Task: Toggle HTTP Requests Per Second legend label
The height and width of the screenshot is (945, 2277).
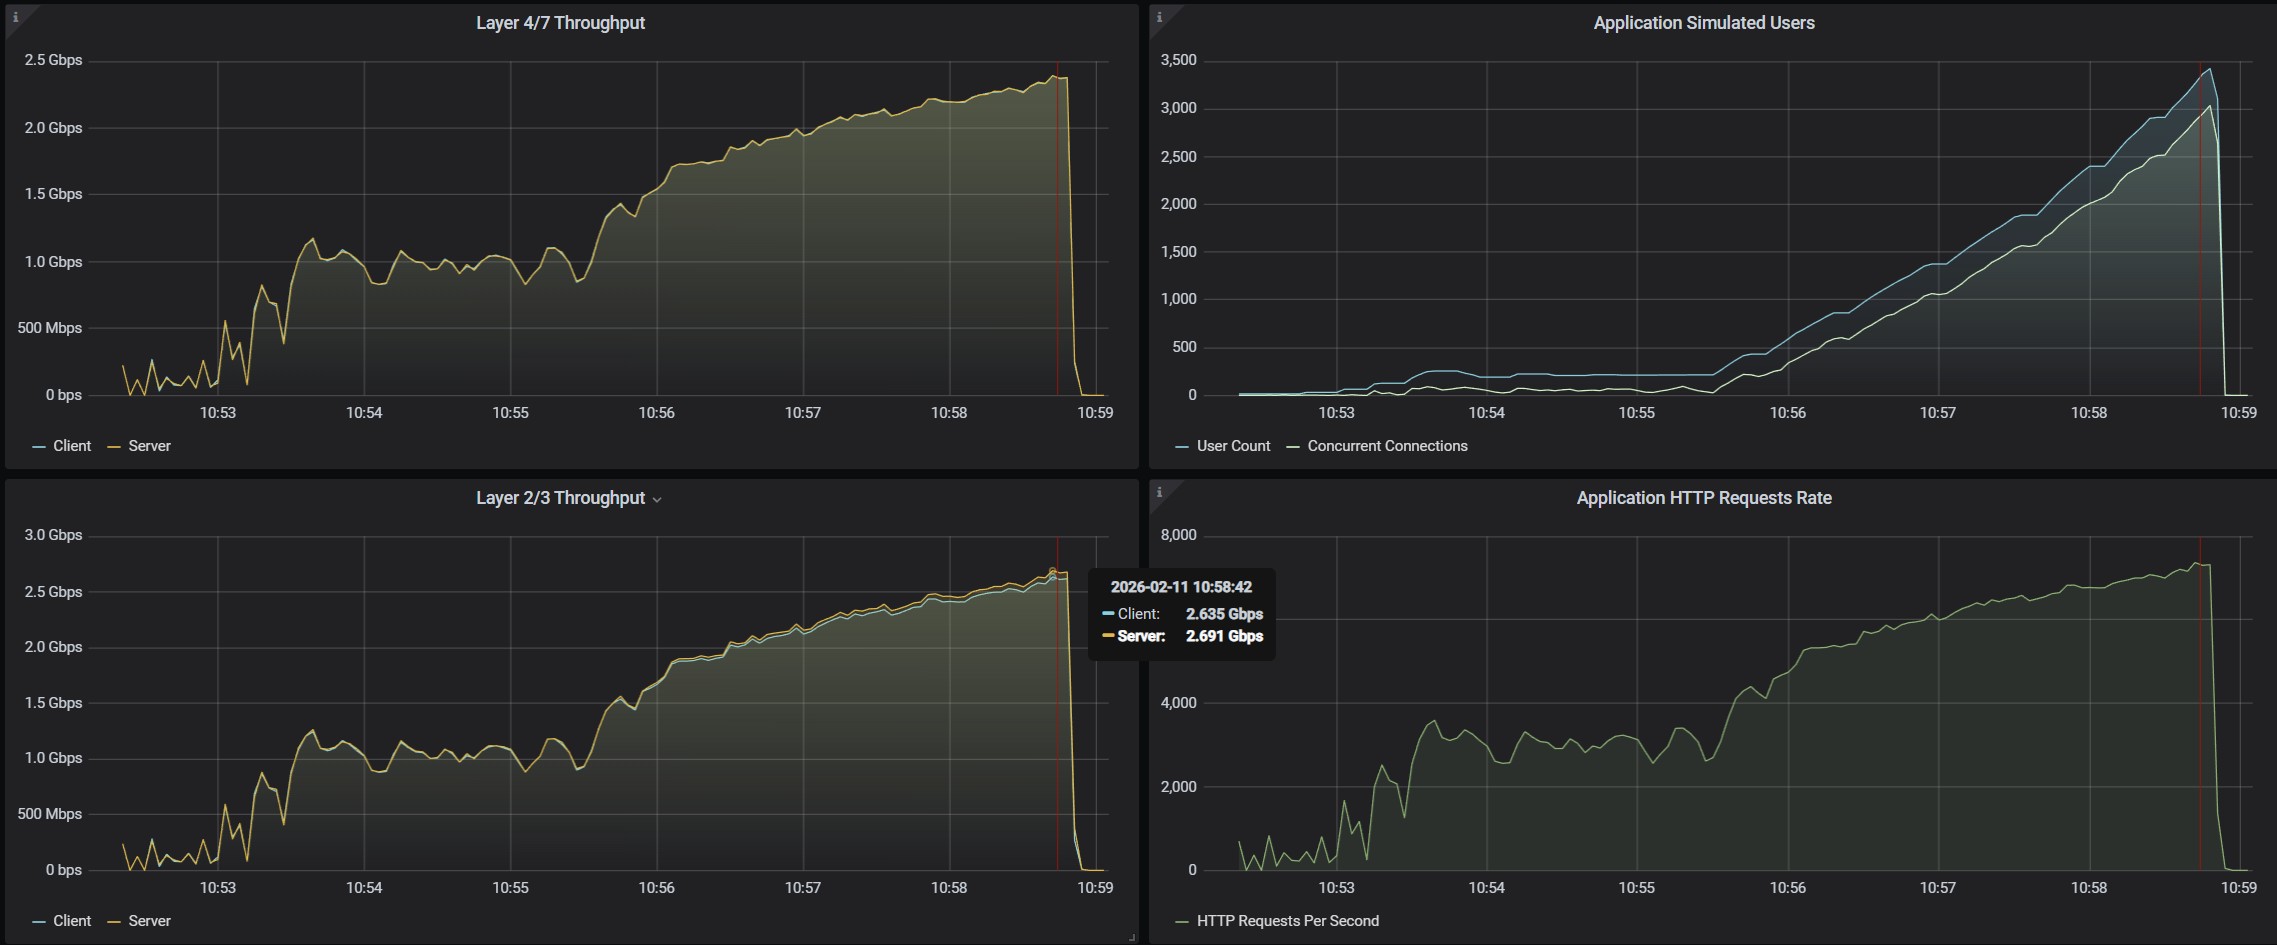Action: (1287, 921)
